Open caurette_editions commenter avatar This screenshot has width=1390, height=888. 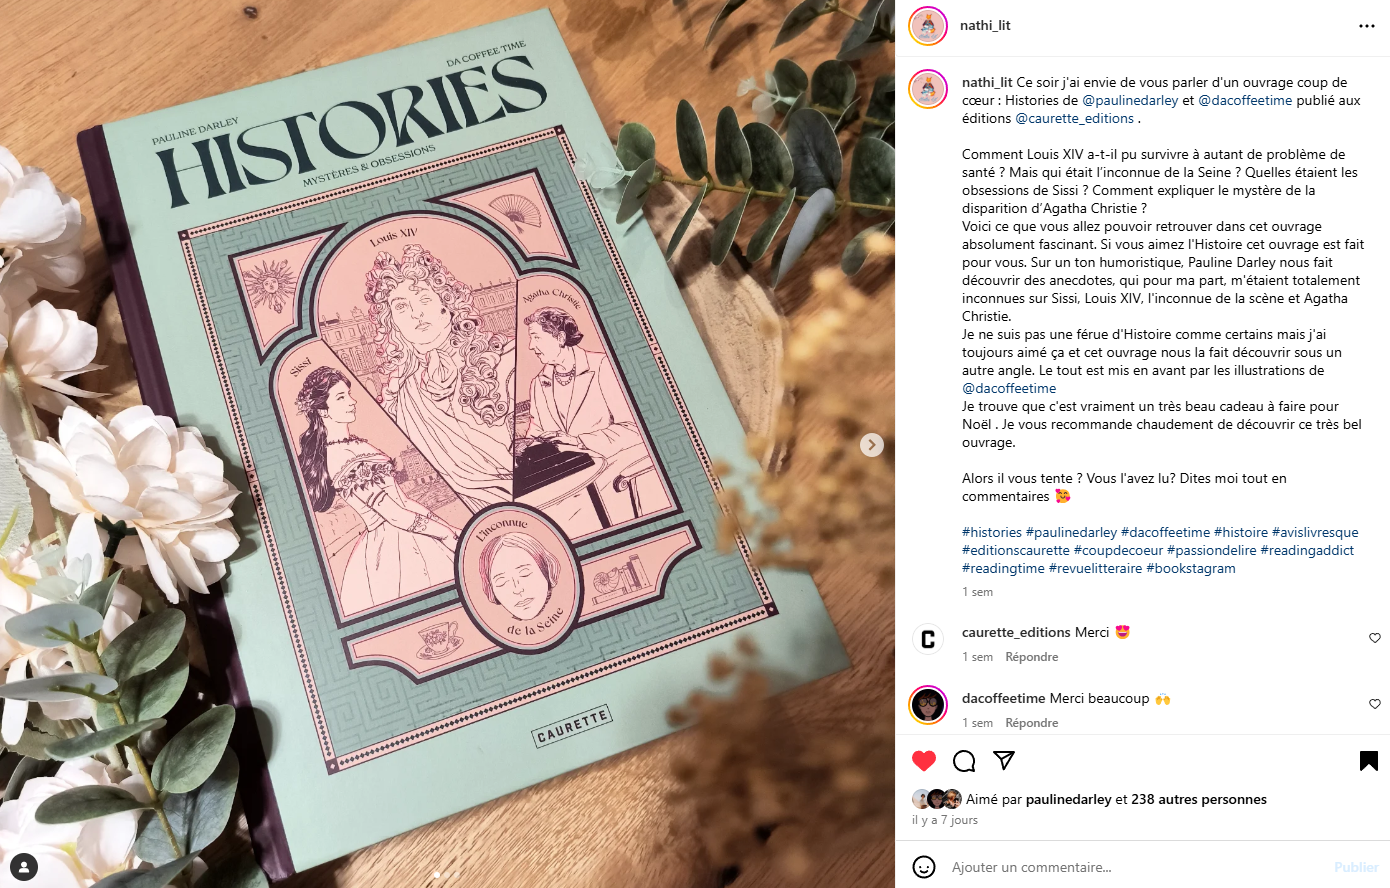[x=928, y=639]
